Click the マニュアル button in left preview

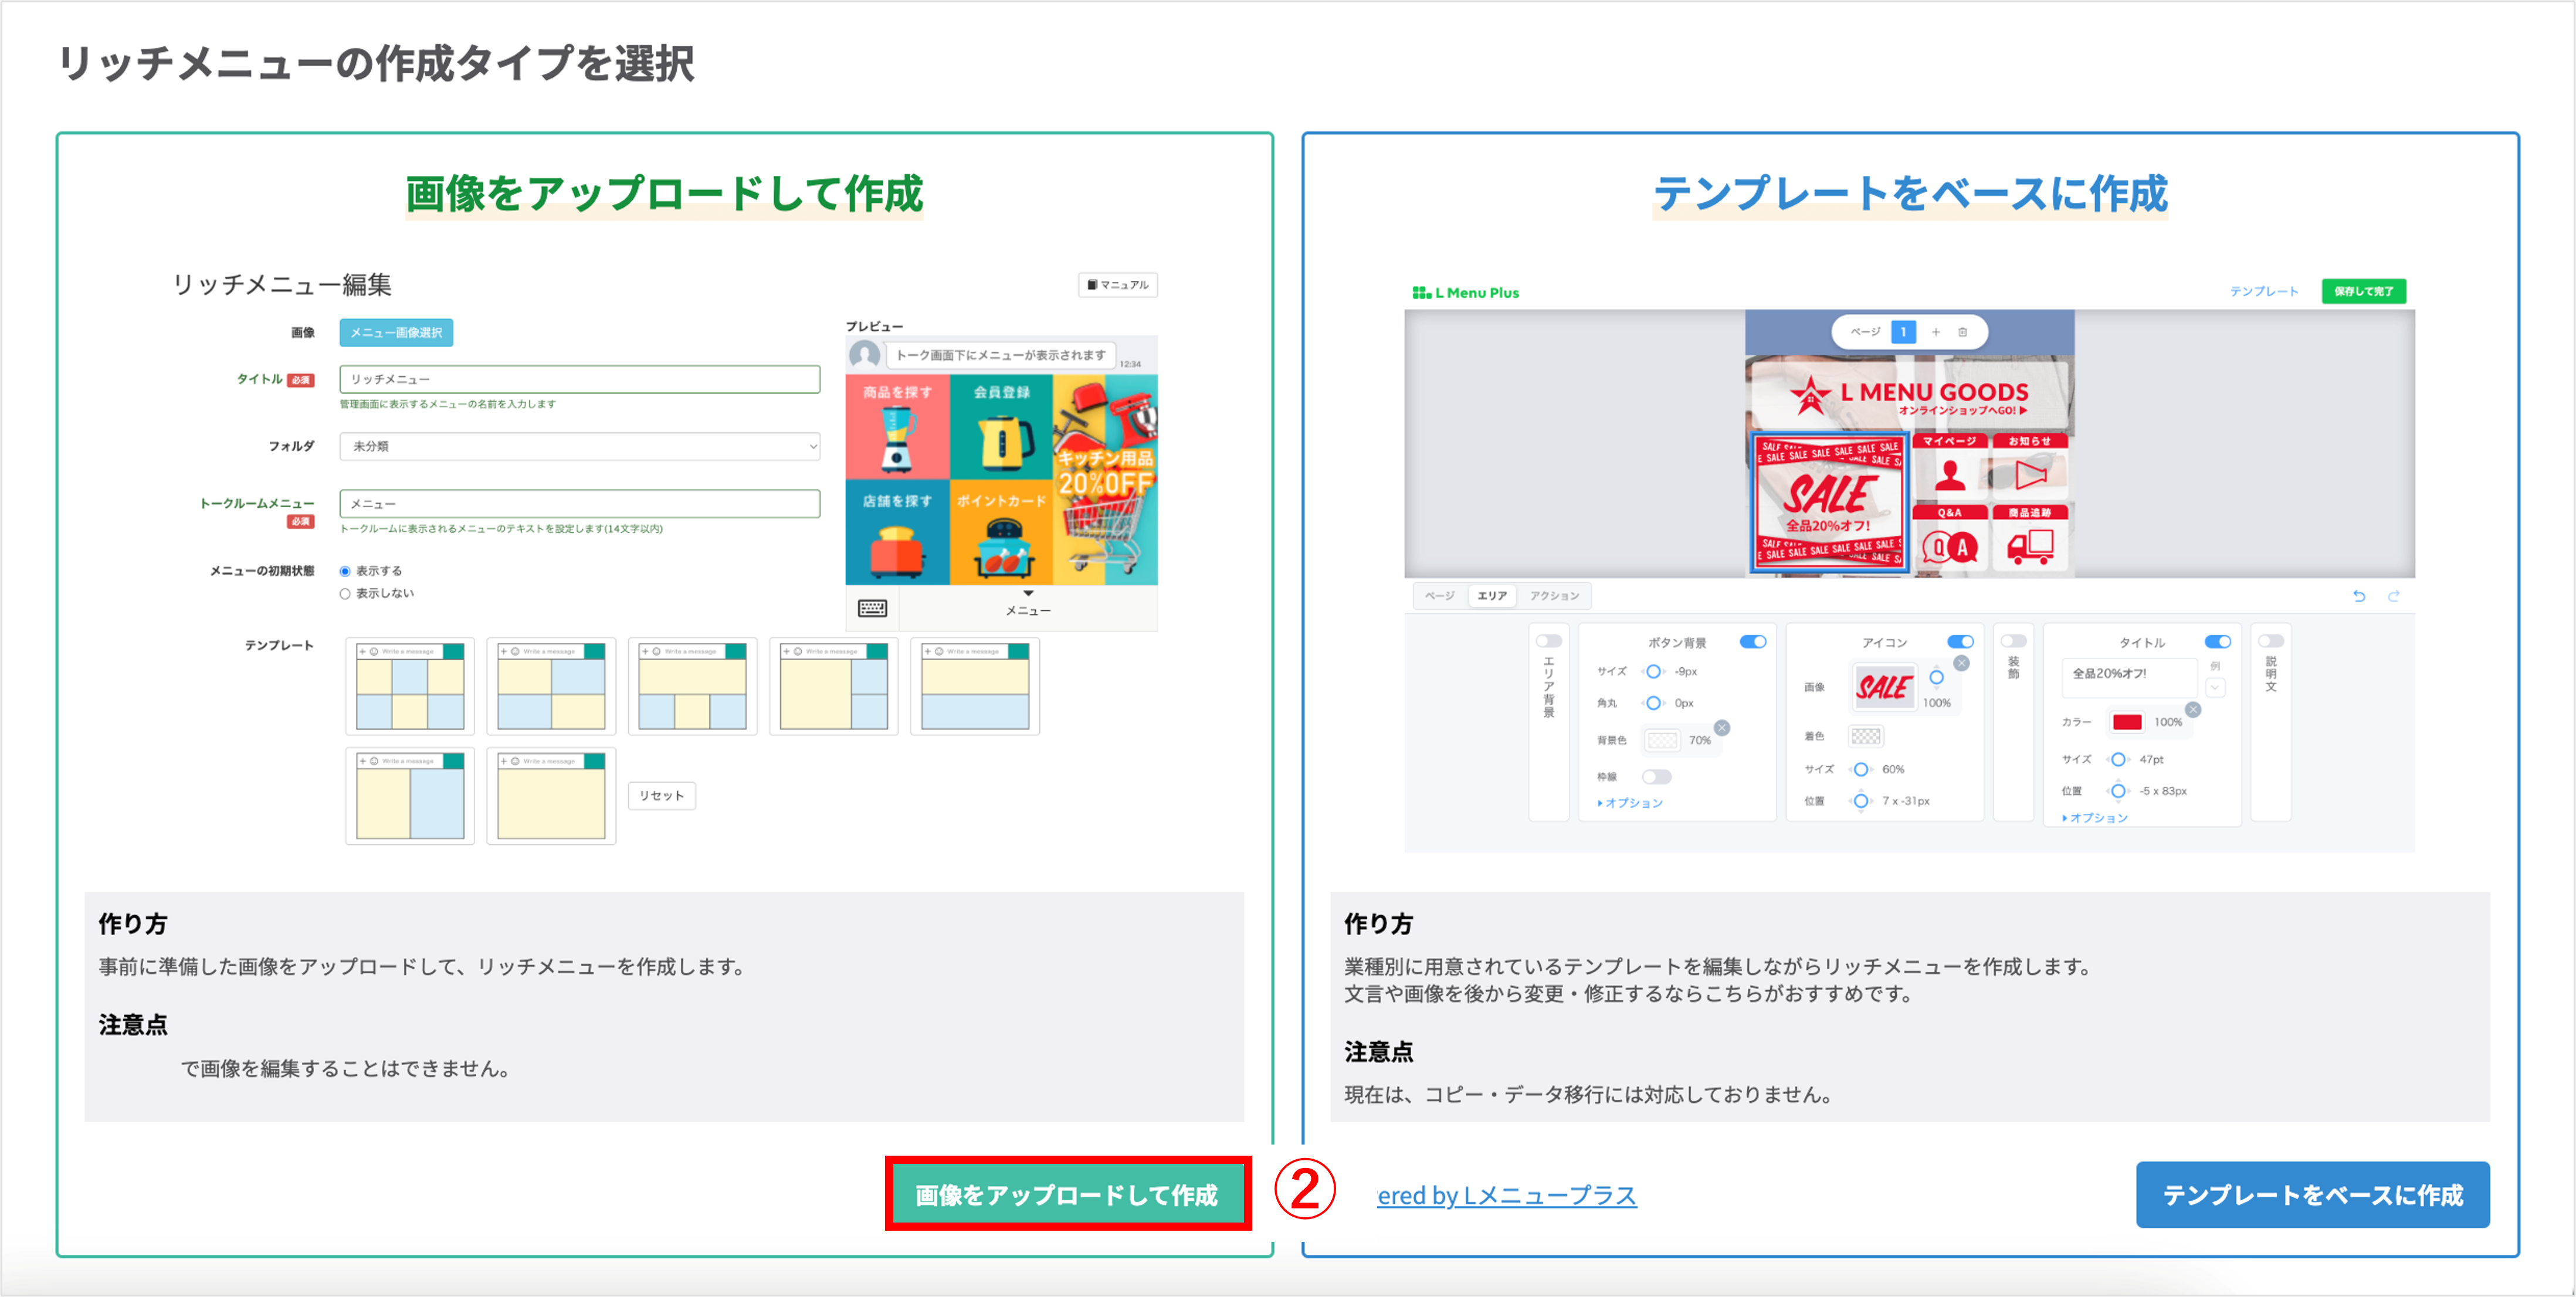click(x=1118, y=285)
